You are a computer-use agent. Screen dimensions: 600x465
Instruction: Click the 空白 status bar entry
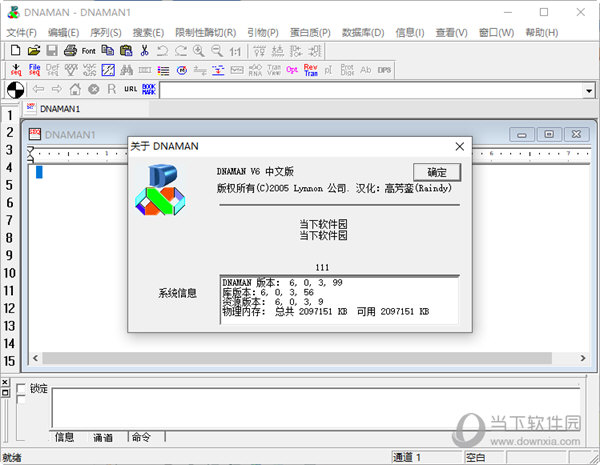pyautogui.click(x=483, y=457)
